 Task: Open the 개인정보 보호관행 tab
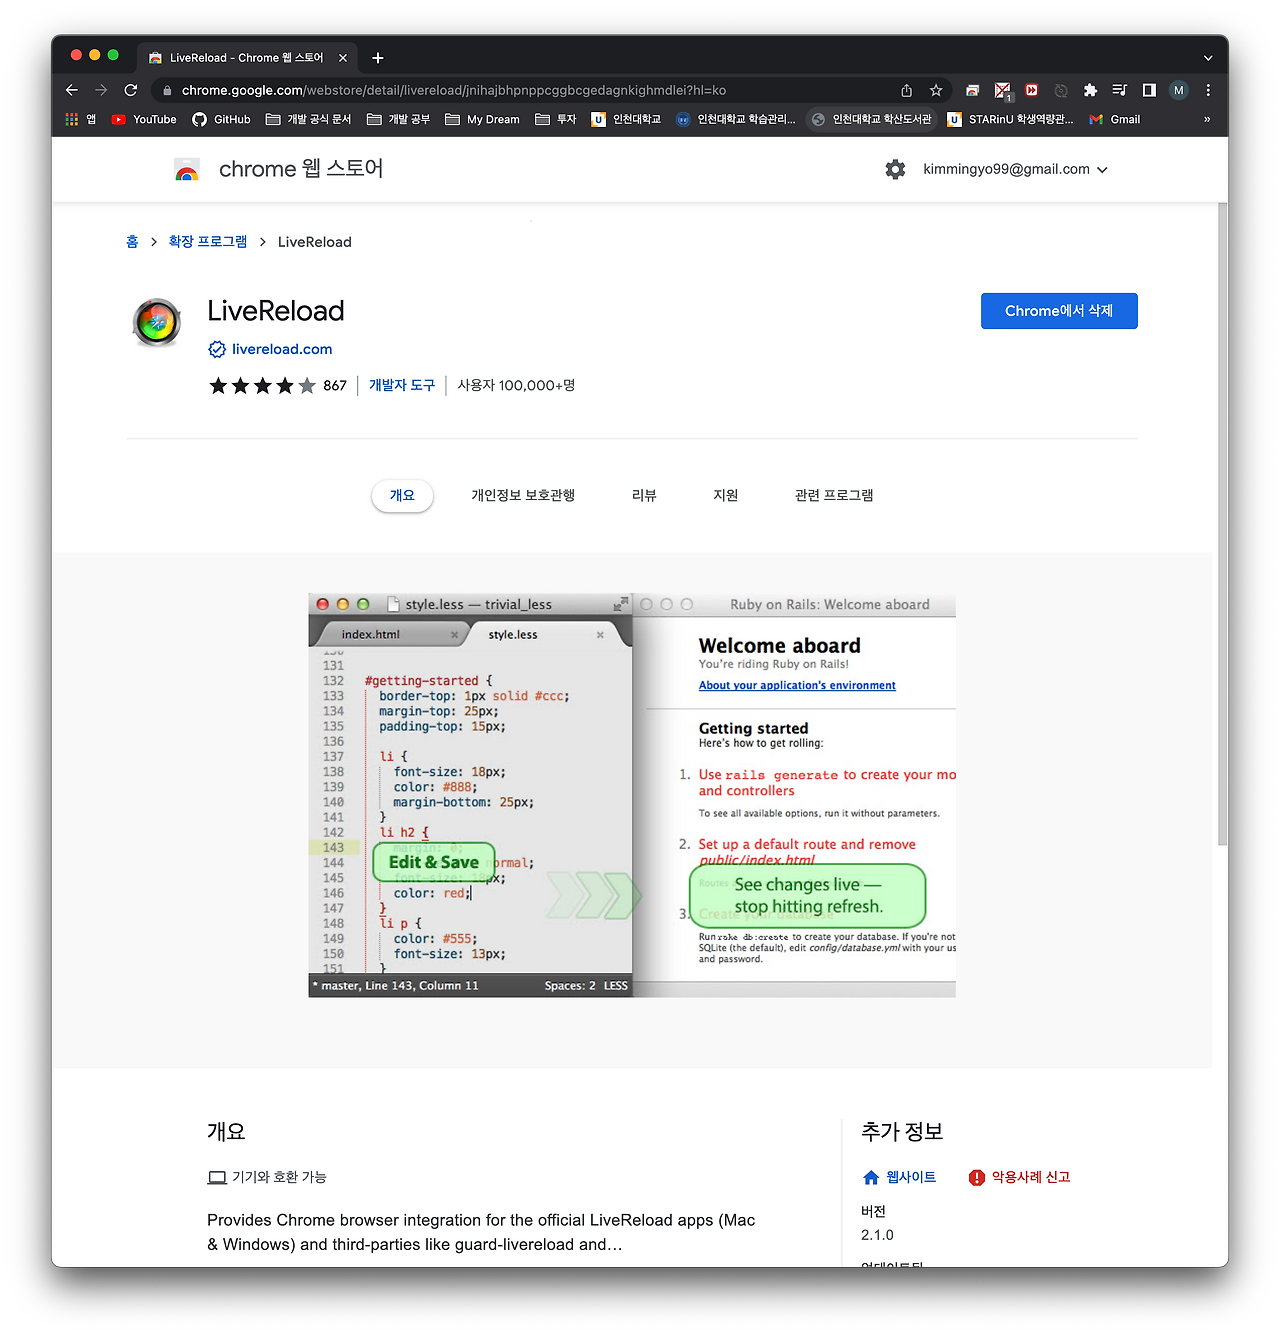coord(523,495)
